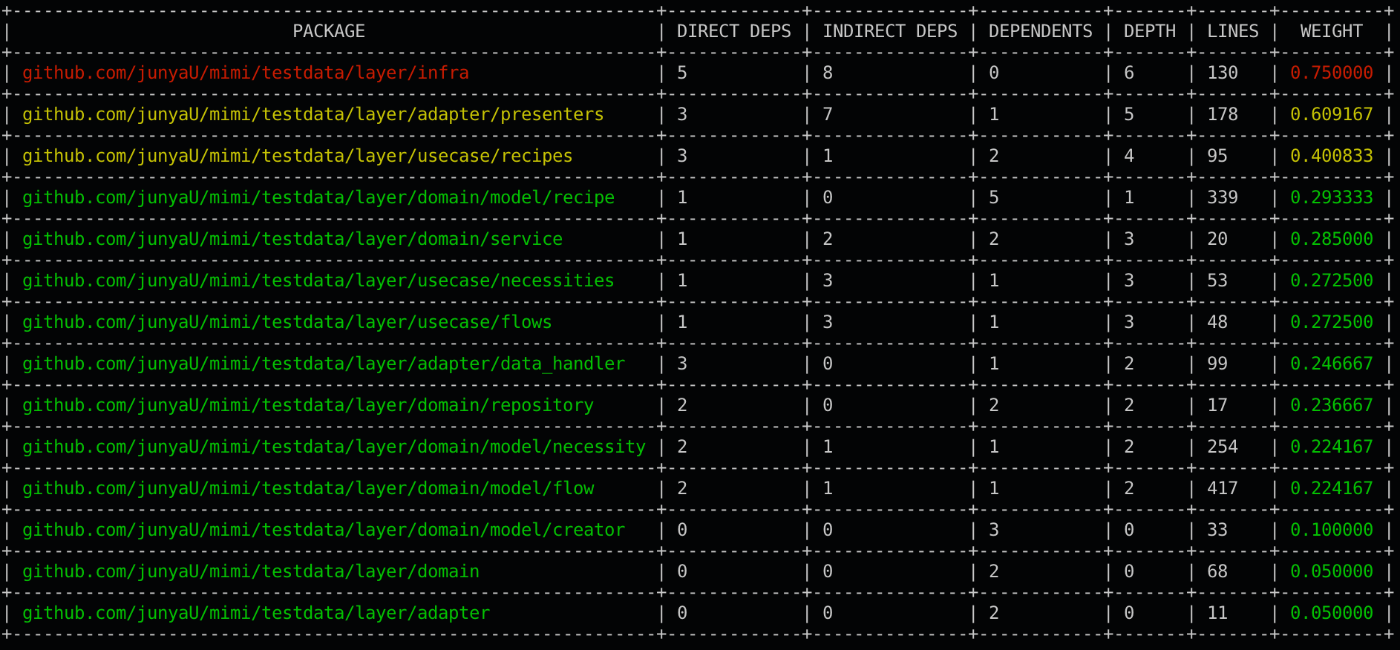
Task: Click the PACKAGE column header
Action: click(330, 31)
